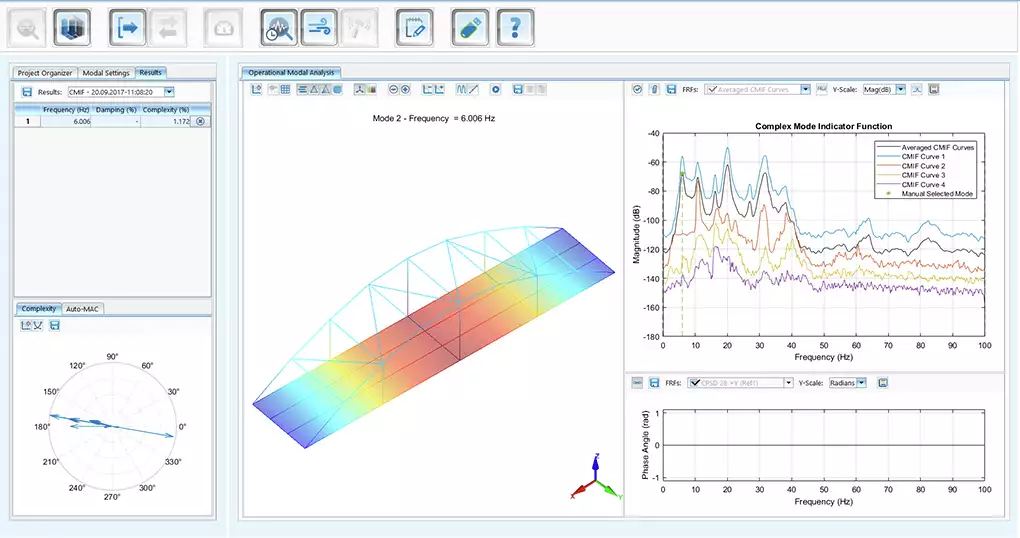
Task: Click the wind flow icon in toolbar
Action: pyautogui.click(x=319, y=28)
